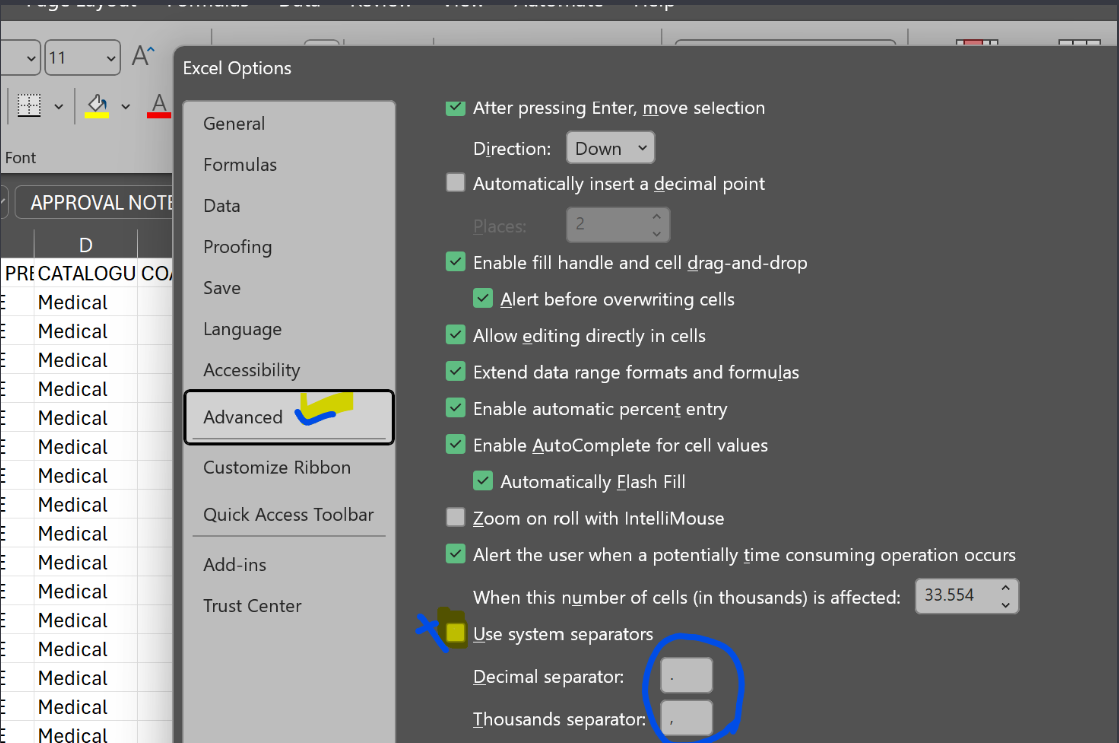The image size is (1119, 743).
Task: Decrease the cells-affected value with down arrow
Action: coord(1006,605)
